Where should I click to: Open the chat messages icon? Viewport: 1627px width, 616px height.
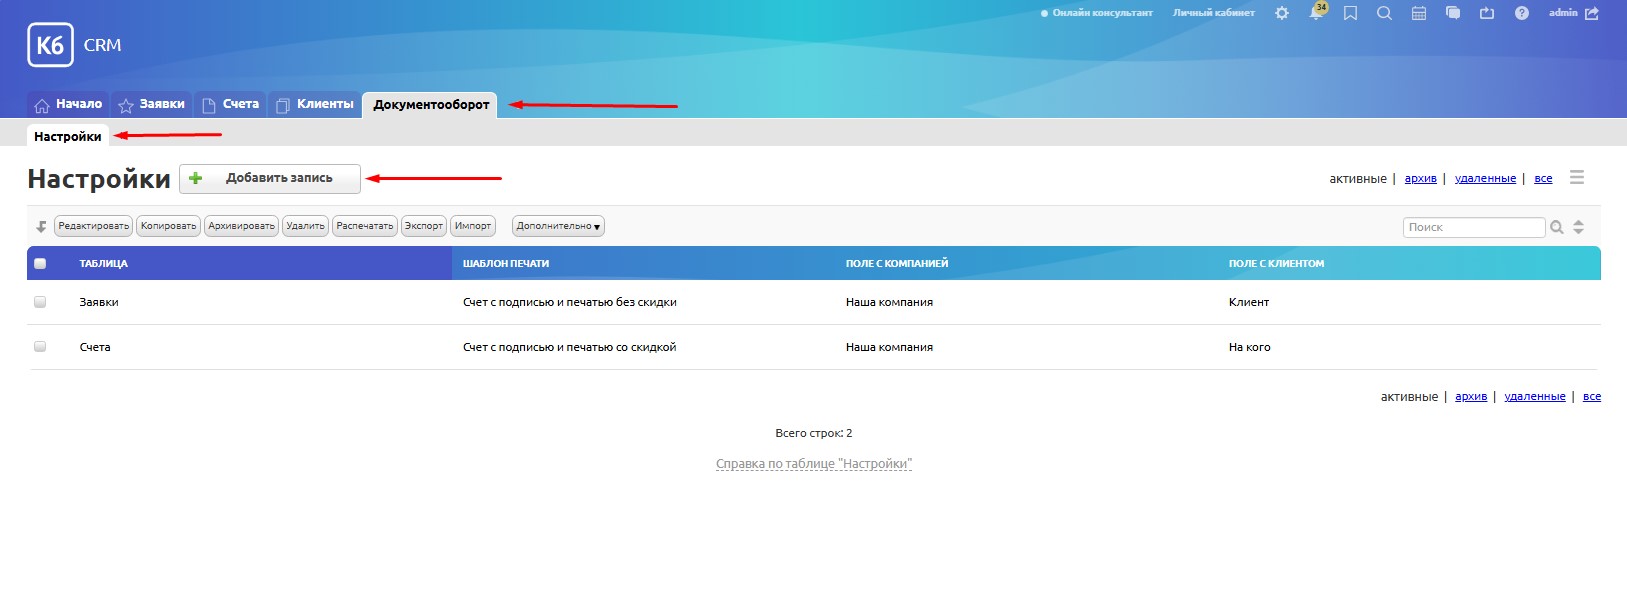coord(1453,13)
